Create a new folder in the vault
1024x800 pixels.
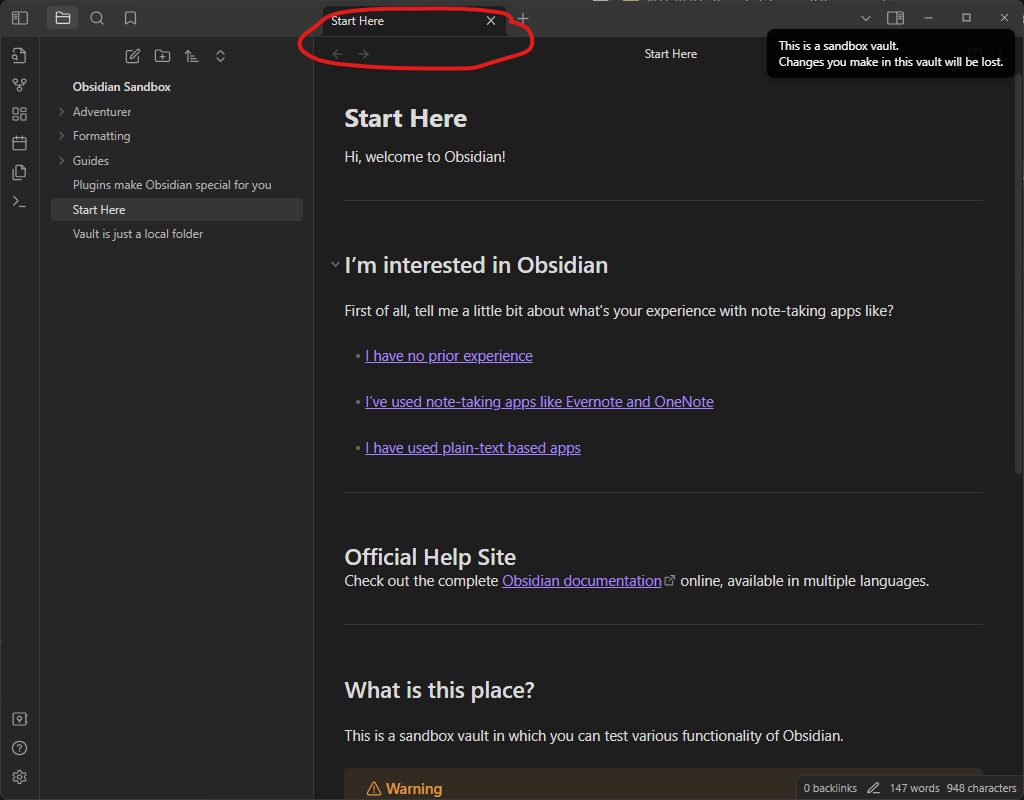(162, 56)
